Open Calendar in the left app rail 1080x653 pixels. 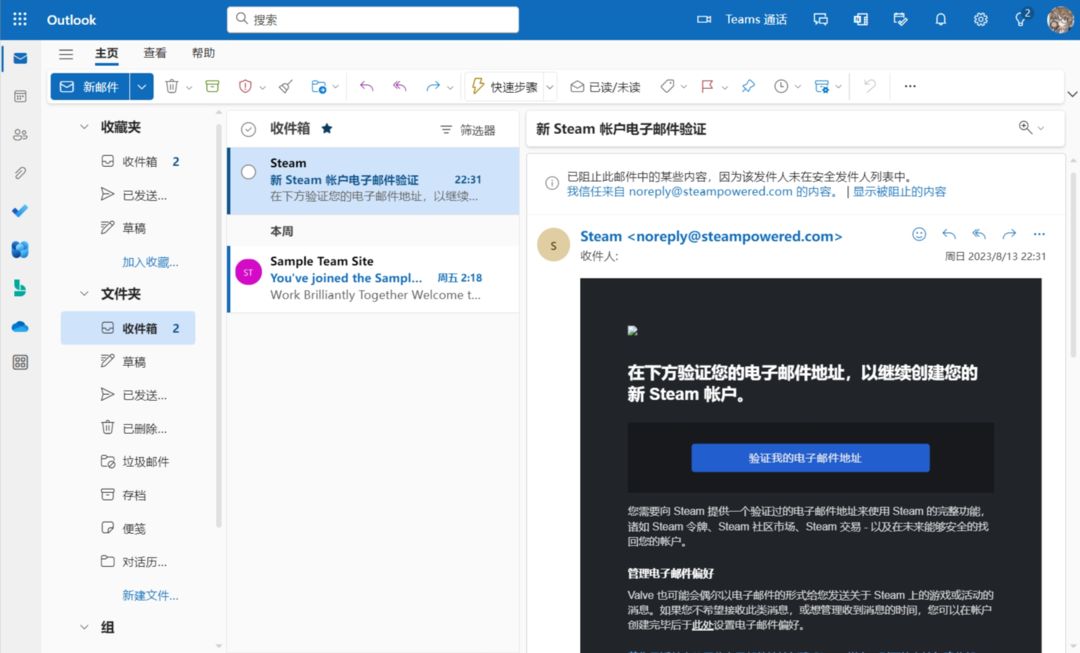20,96
